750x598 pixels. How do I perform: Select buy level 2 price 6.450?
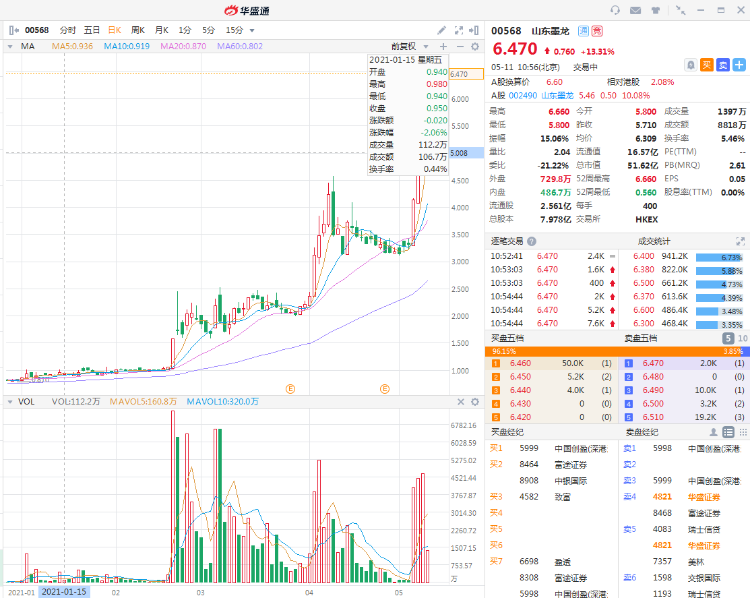(x=520, y=377)
